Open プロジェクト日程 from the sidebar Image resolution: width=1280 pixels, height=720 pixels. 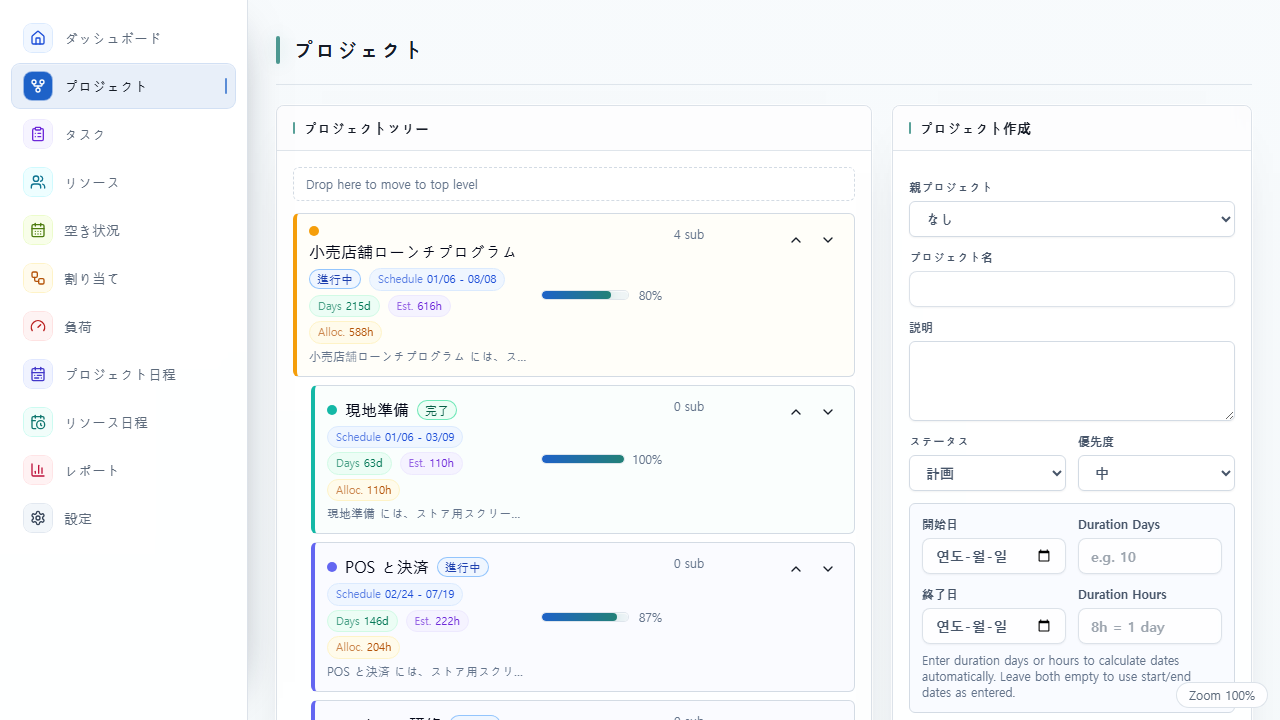coord(124,374)
